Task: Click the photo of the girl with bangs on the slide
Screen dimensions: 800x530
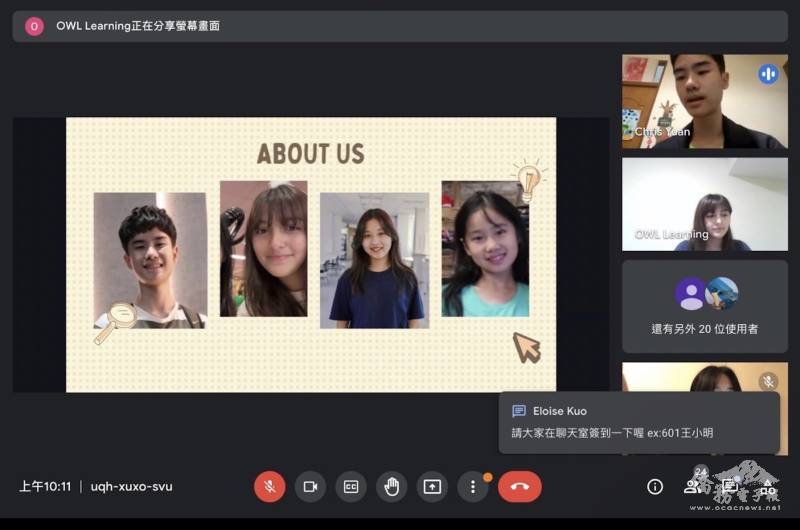Action: (264, 249)
